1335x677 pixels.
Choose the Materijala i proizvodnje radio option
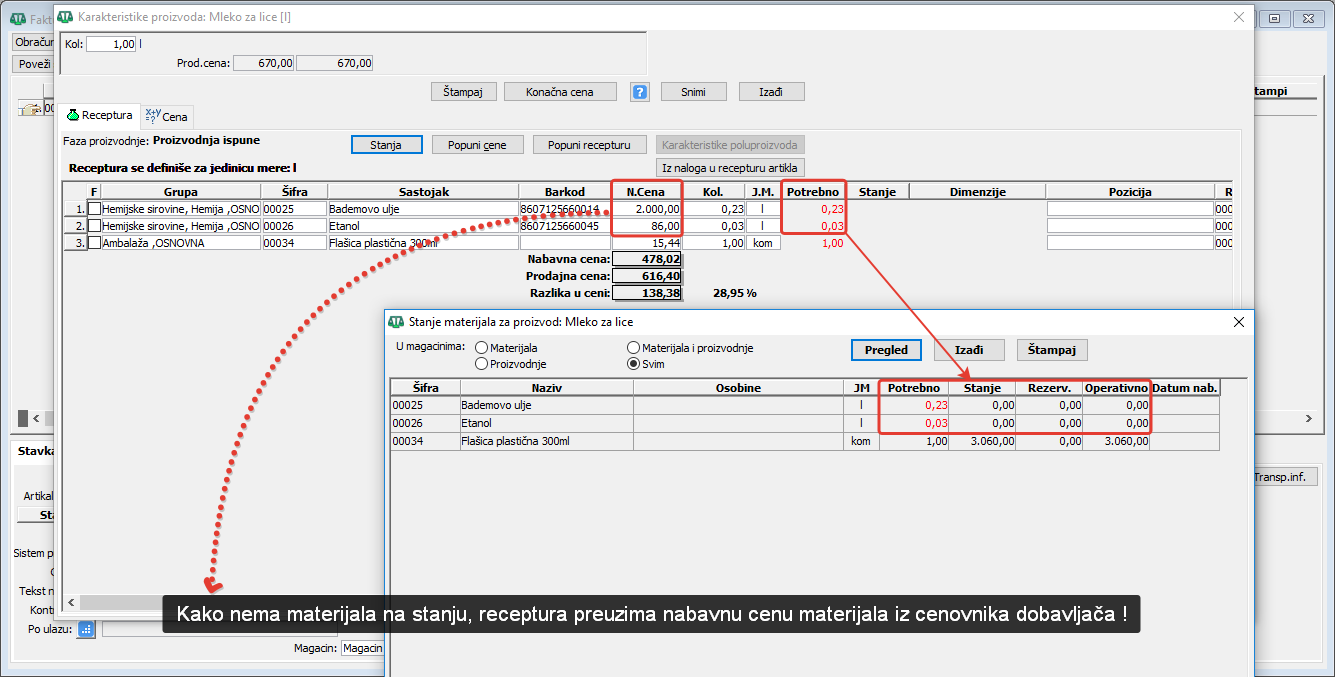[633, 348]
